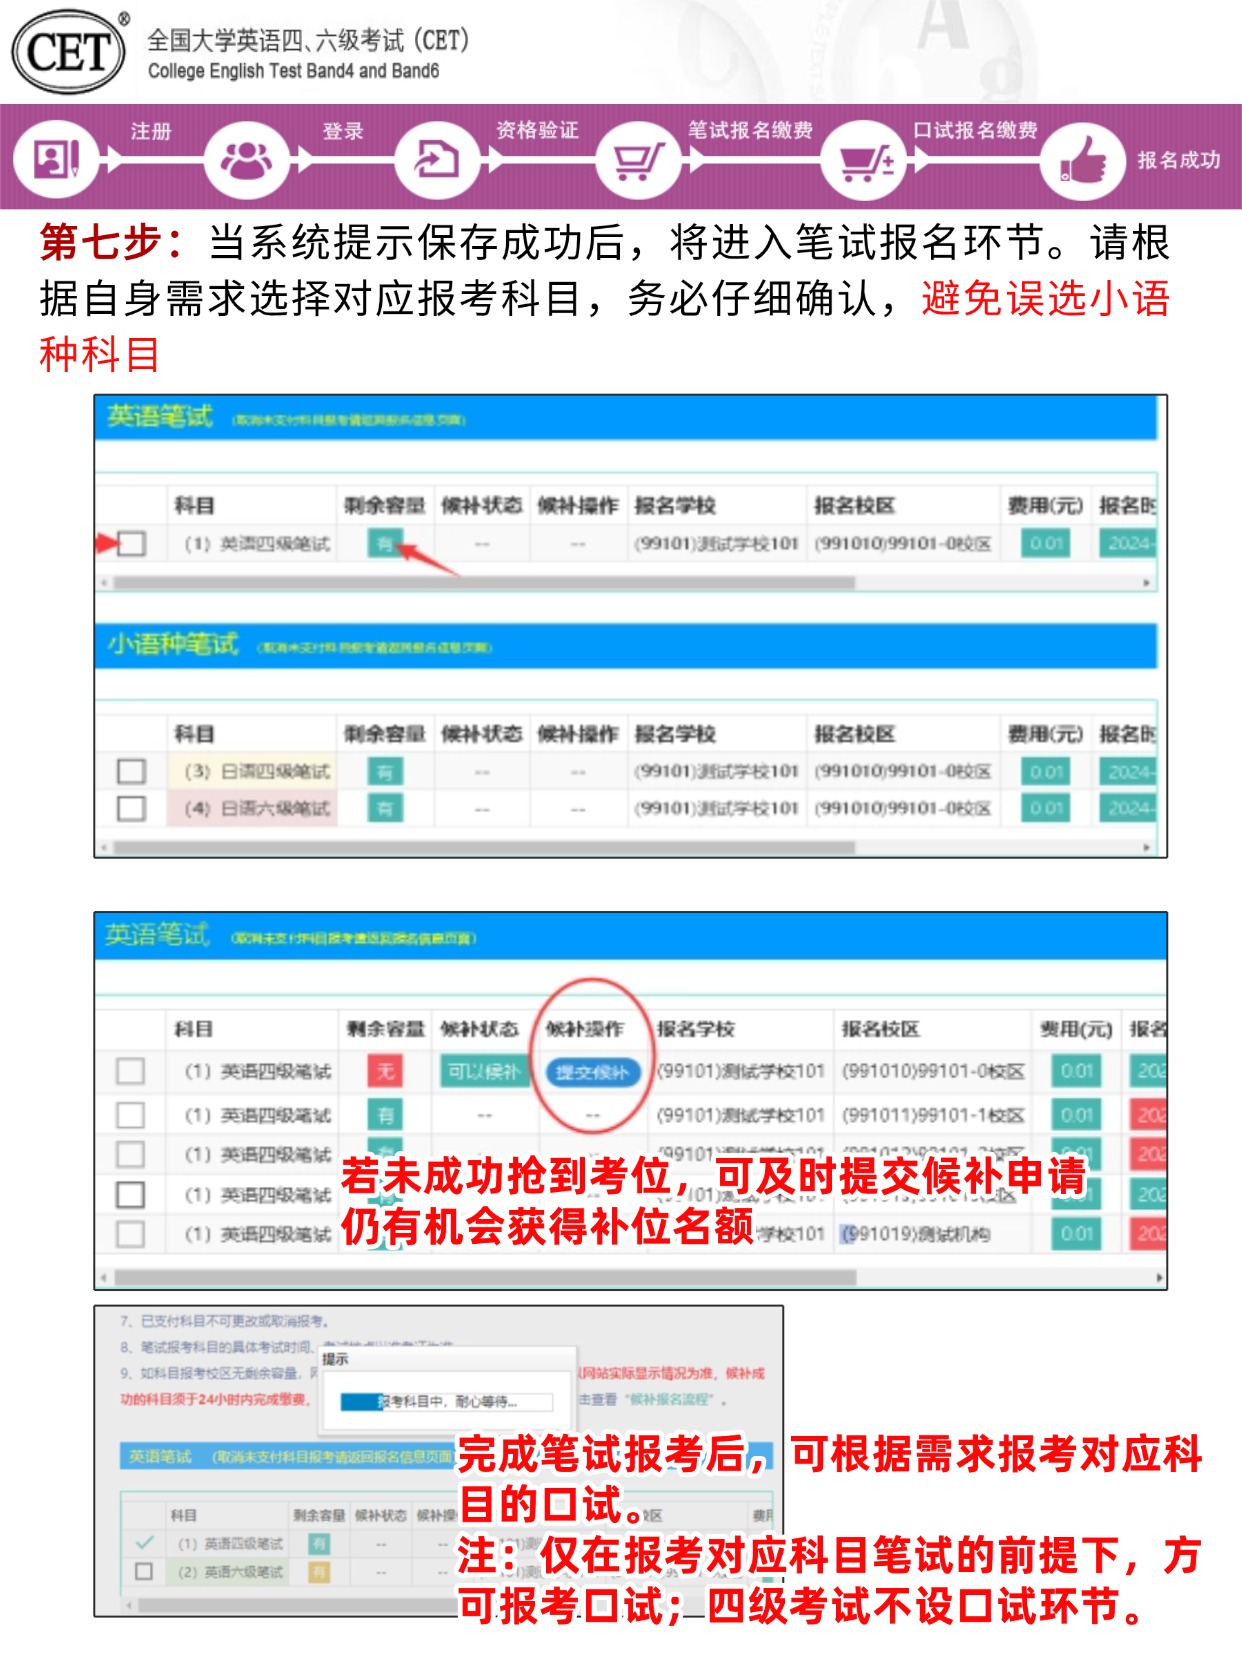This screenshot has width=1242, height=1656.
Task: Check the 英语四级笔试 row for 99101-1校区
Action: pyautogui.click(x=130, y=1114)
